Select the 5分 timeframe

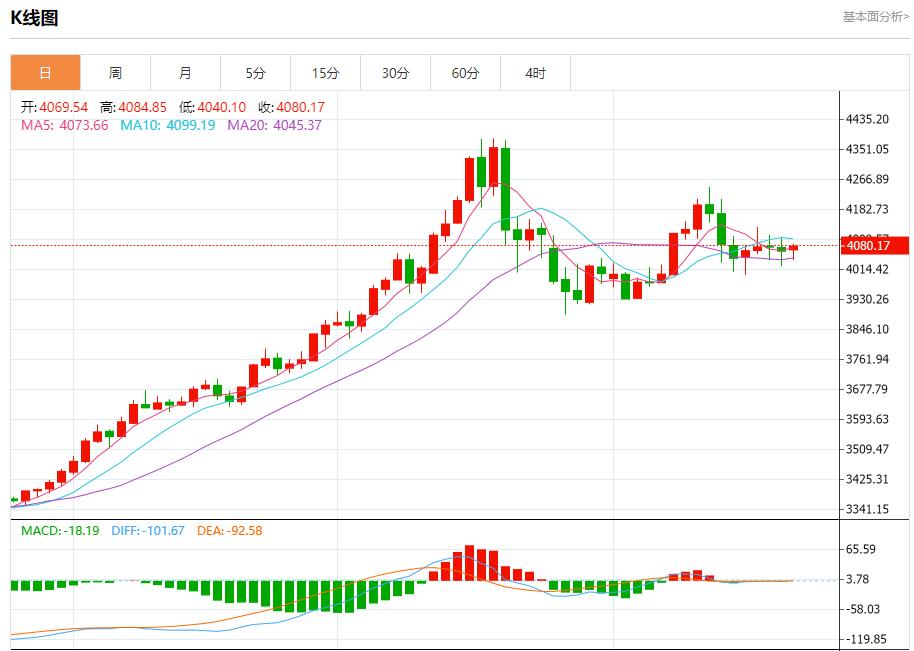tap(257, 72)
